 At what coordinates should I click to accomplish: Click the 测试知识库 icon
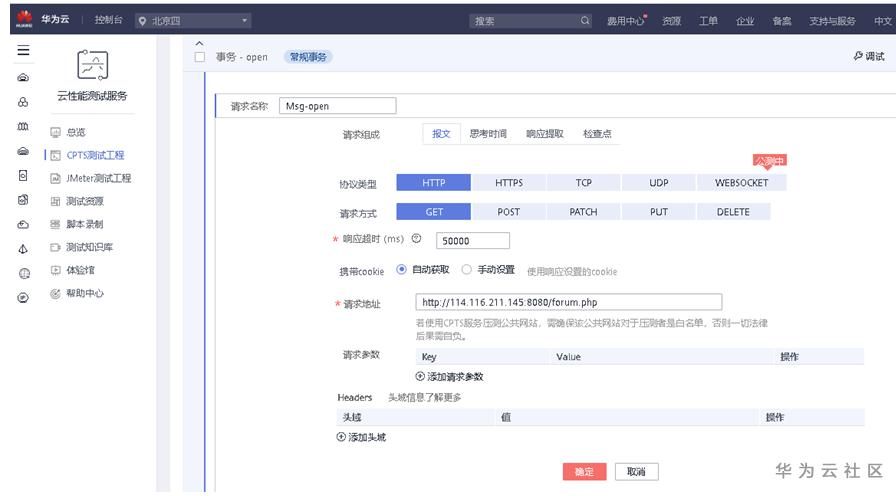click(55, 247)
